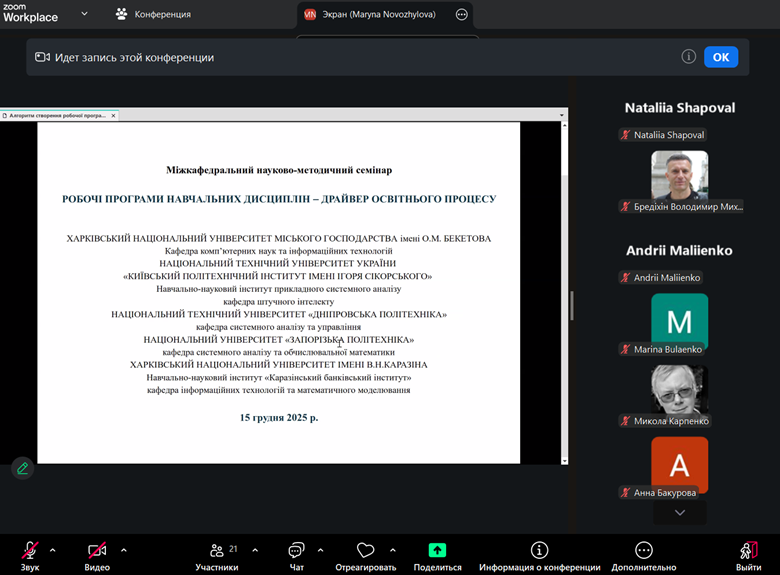
Task: Turn on camera with Видео button
Action: 97,550
